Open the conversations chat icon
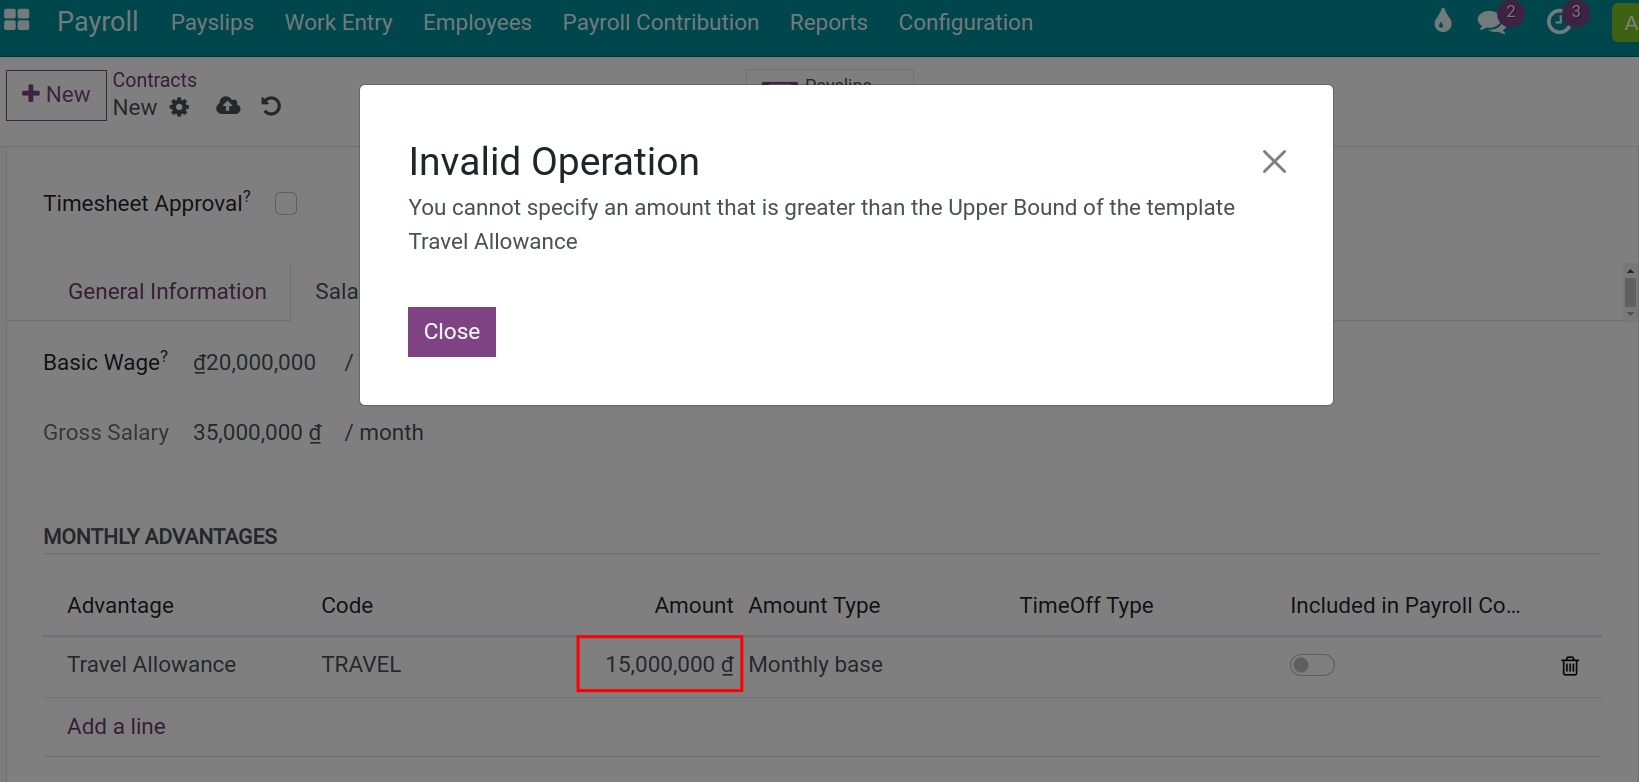 click(x=1492, y=22)
